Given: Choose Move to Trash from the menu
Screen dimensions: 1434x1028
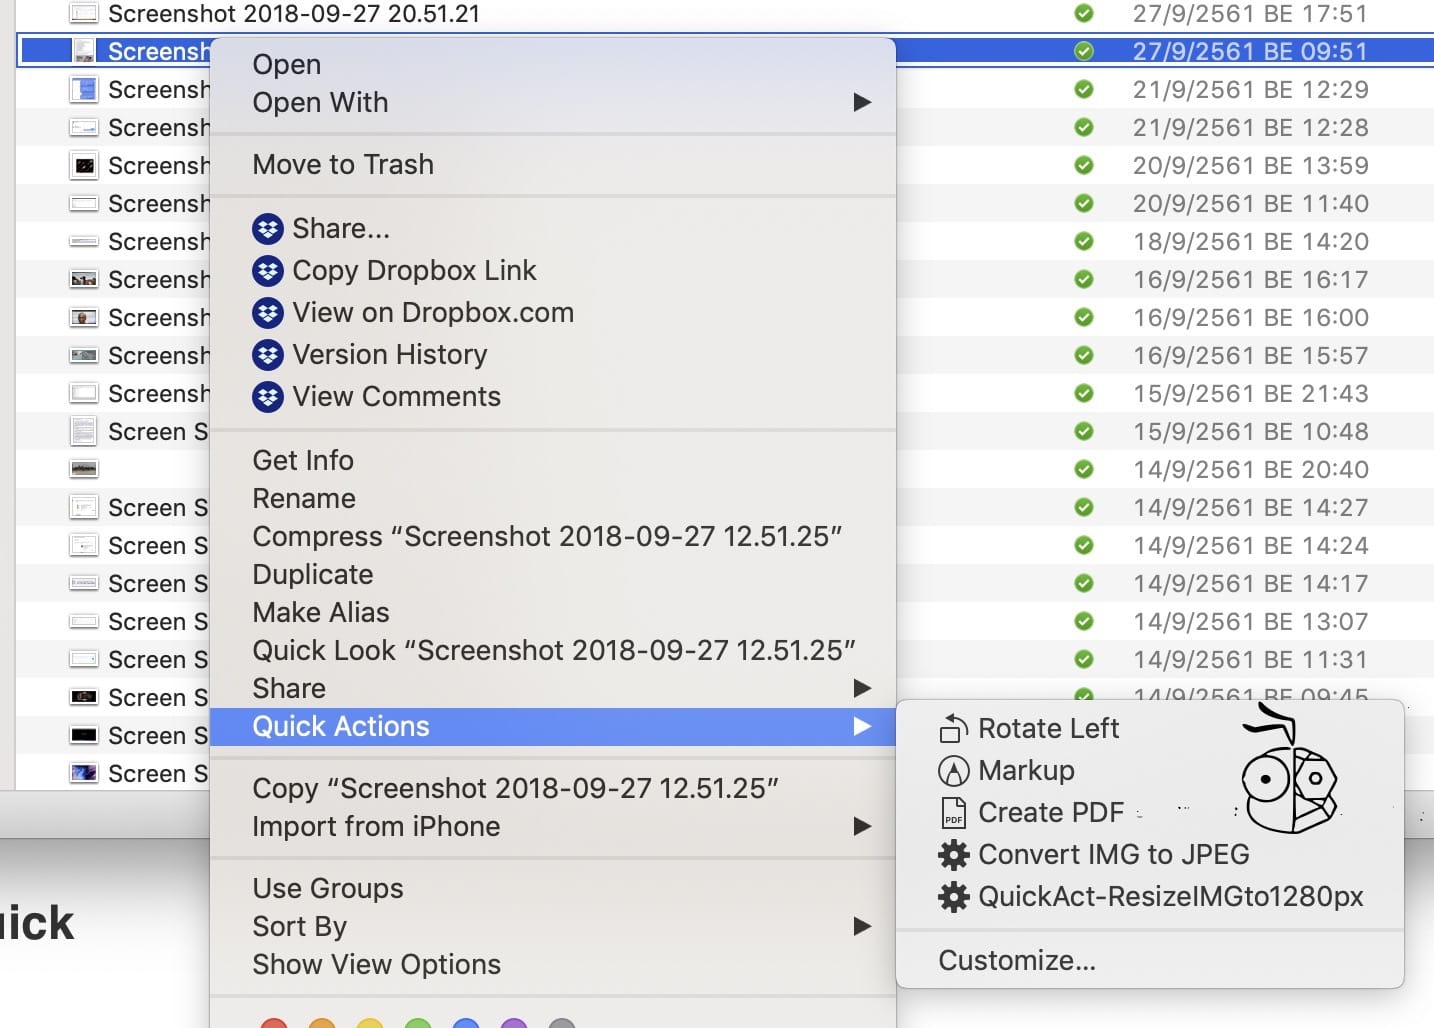Looking at the screenshot, I should tap(343, 164).
